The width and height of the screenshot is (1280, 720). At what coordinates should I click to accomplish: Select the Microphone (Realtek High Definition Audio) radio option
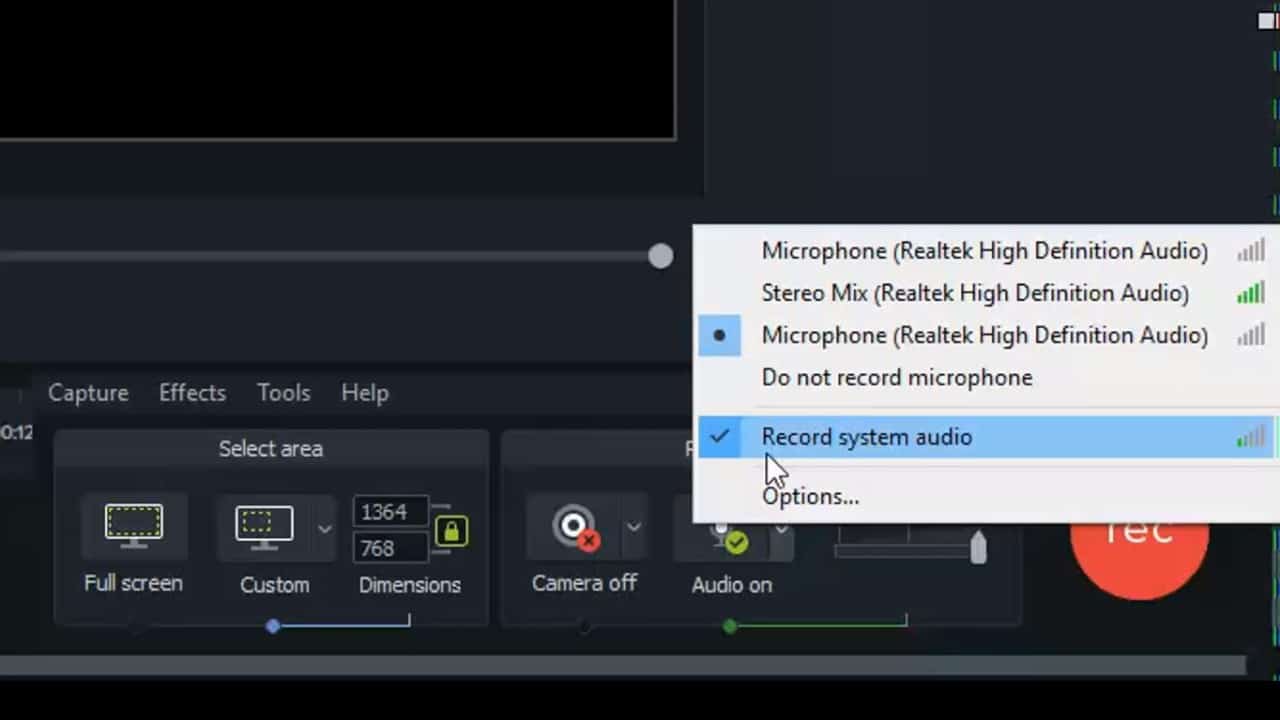point(984,335)
